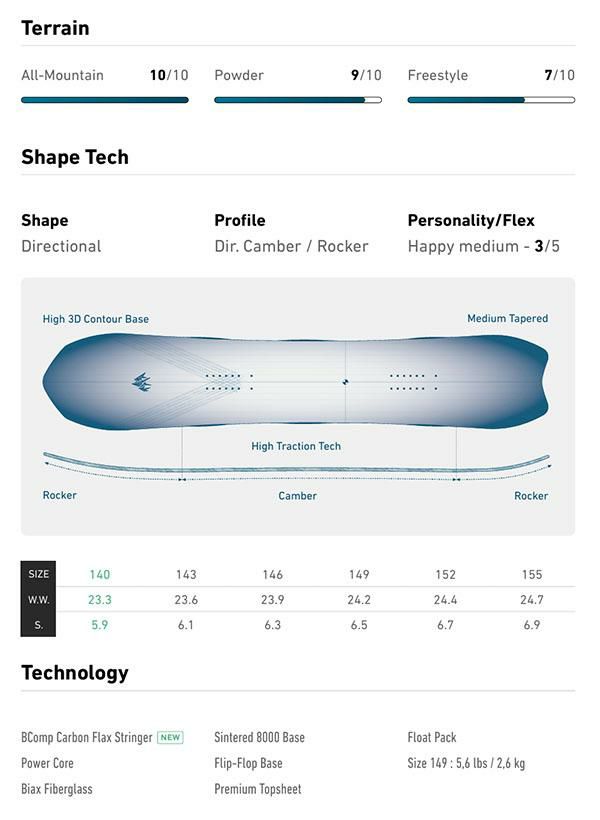
Task: Open the Power Core technology item
Action: pyautogui.click(x=48, y=763)
